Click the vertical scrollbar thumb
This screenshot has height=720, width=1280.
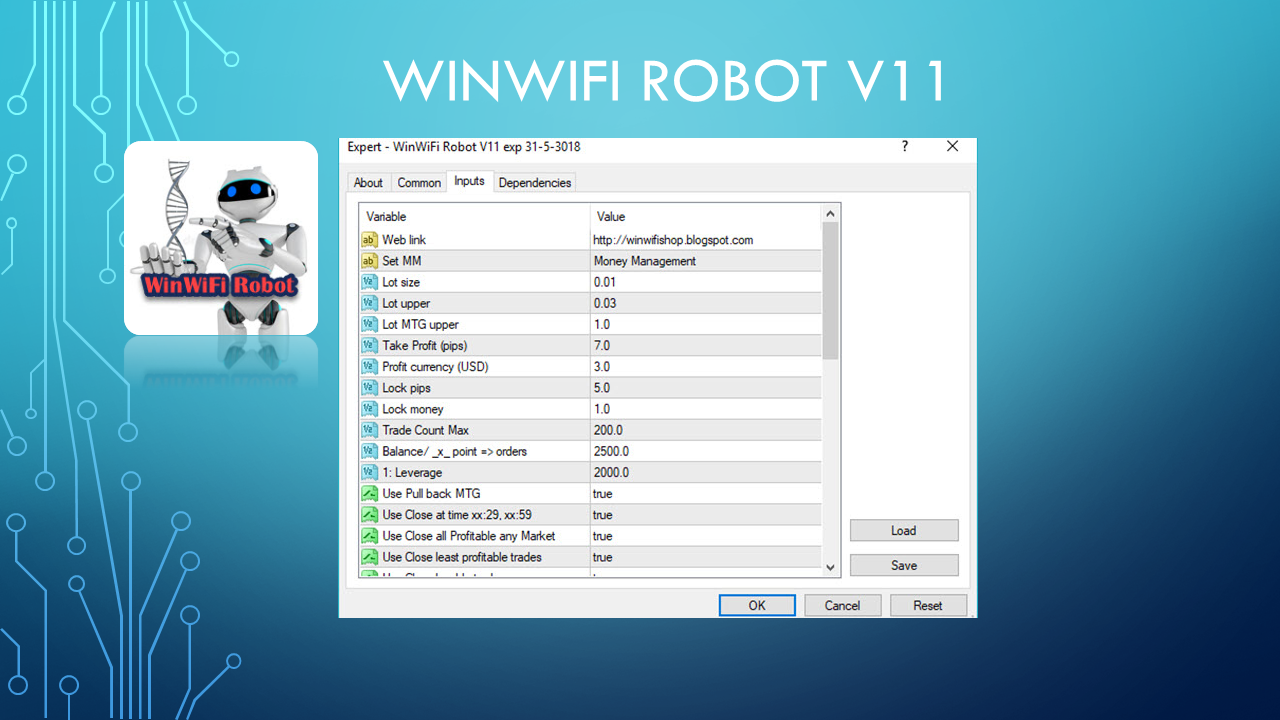830,290
